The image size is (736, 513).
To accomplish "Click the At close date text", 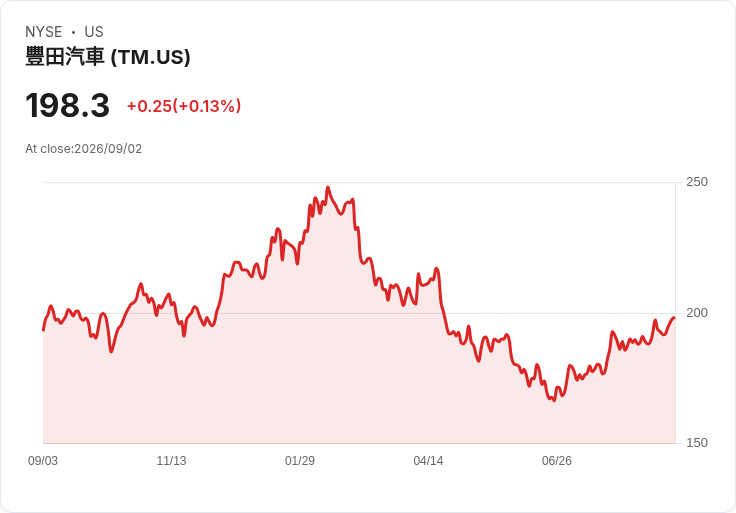I will [x=84, y=149].
